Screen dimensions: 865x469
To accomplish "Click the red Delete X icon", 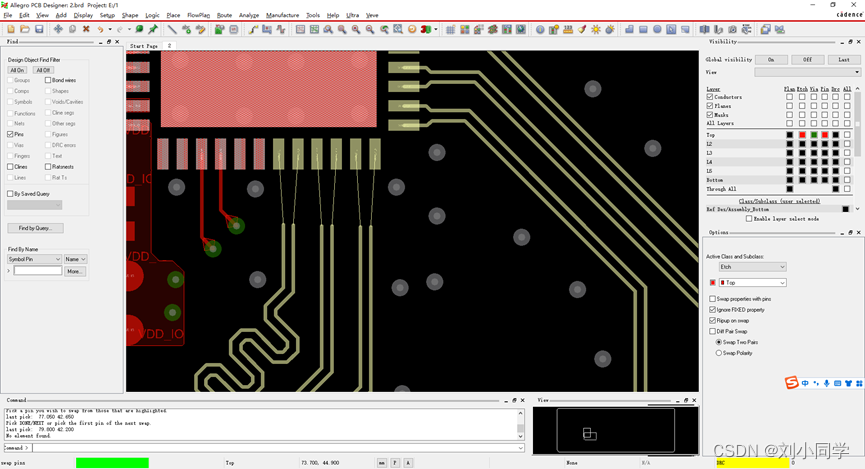I will (86, 29).
